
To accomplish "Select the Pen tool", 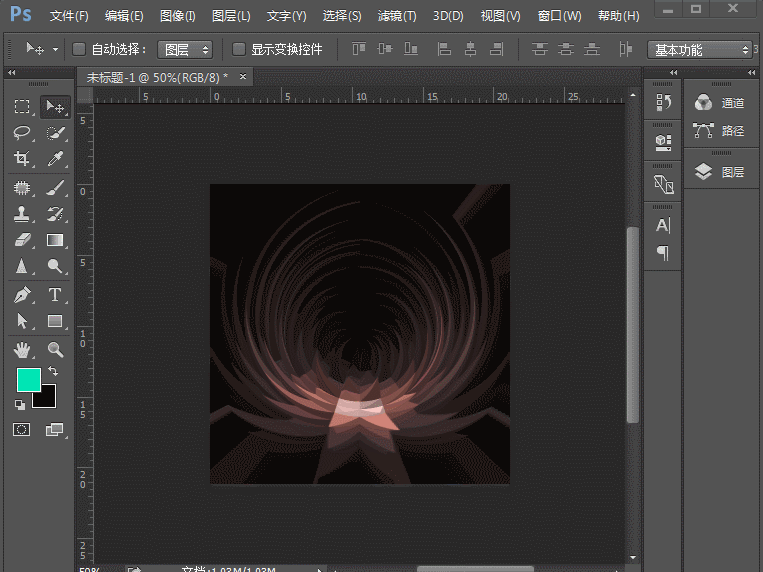I will point(22,295).
